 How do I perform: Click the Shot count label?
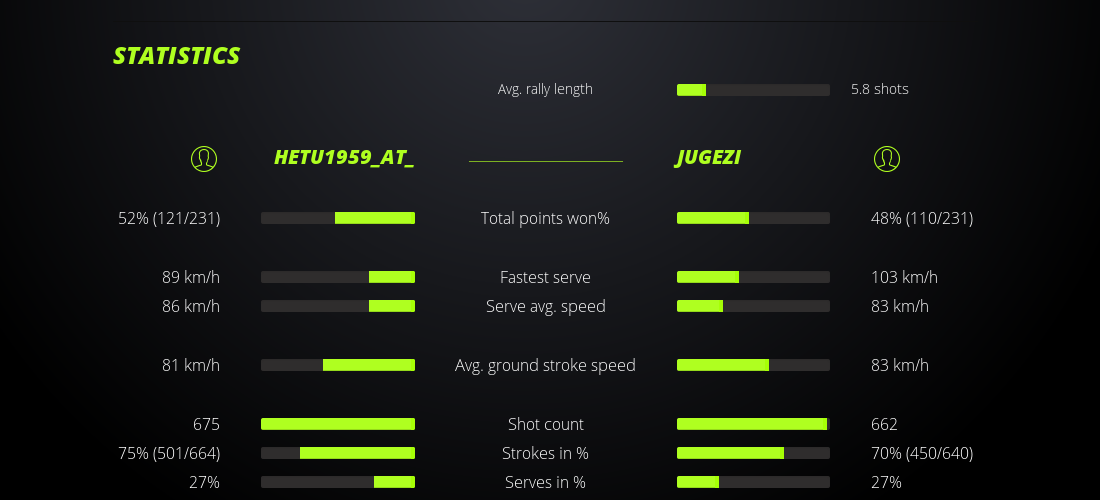(x=545, y=424)
